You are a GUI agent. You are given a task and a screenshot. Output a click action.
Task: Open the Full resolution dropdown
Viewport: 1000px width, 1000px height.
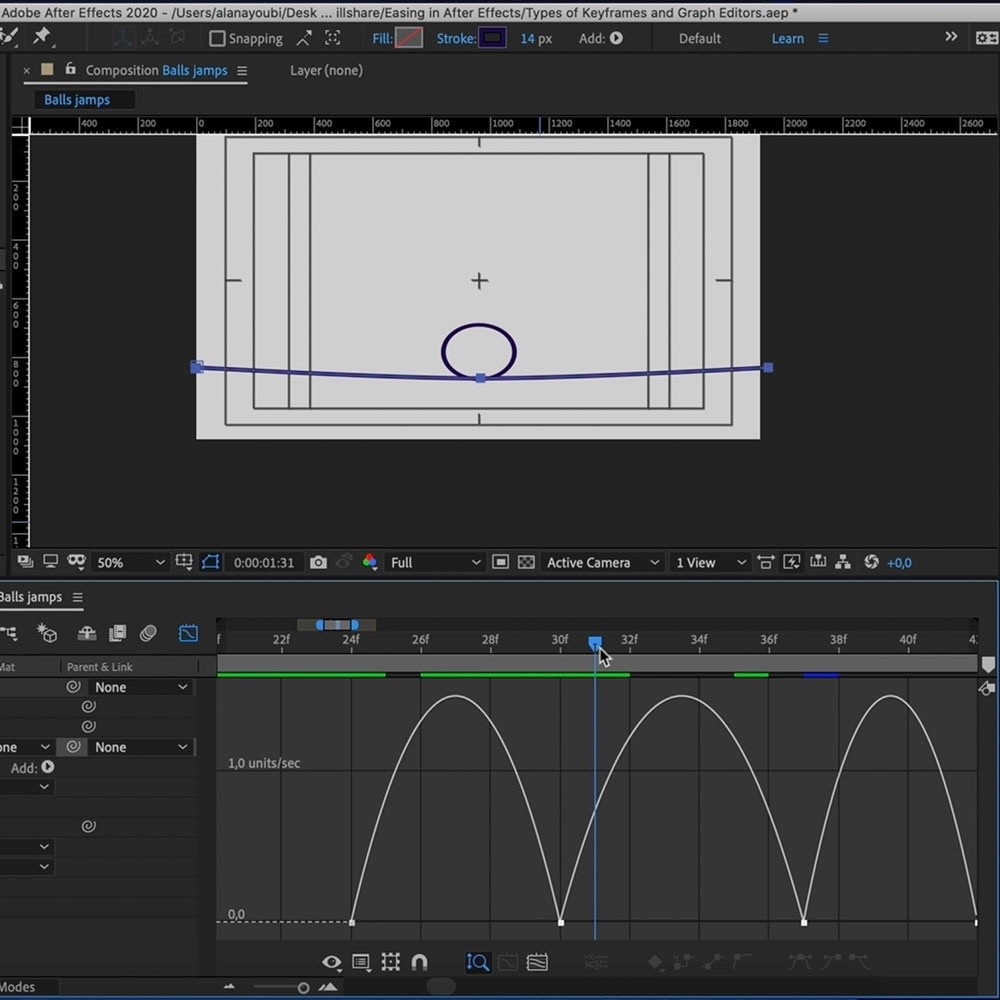tap(435, 563)
